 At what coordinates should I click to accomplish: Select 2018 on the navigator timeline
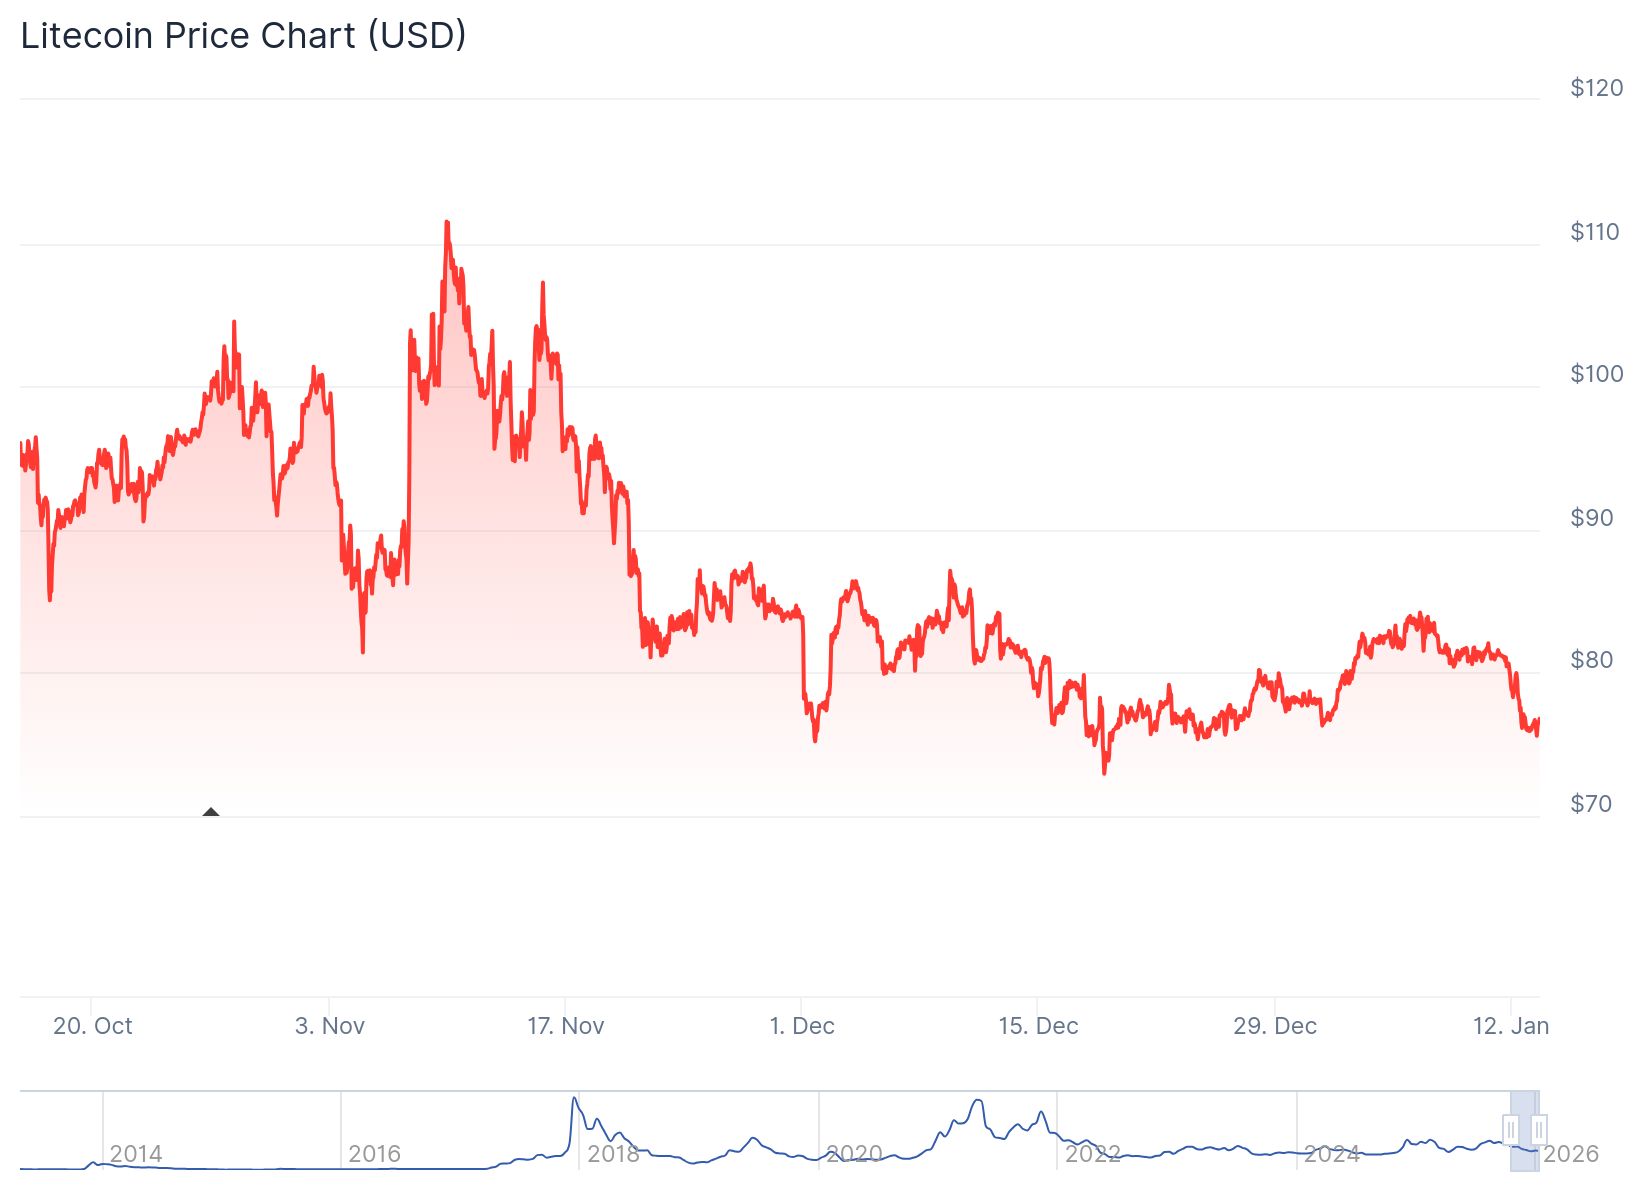pos(613,1154)
